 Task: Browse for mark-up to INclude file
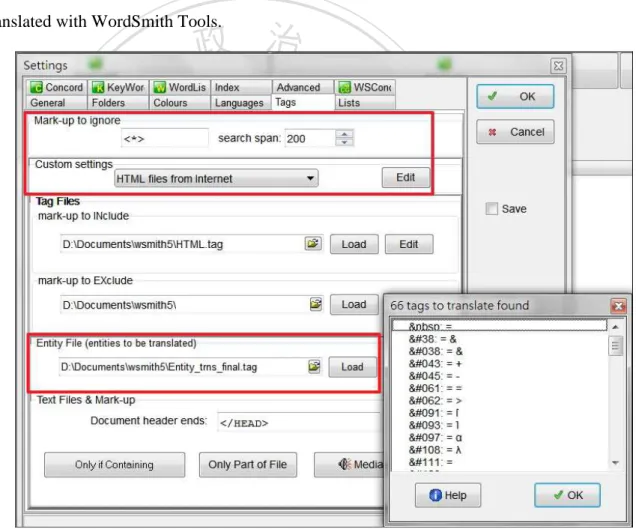tap(313, 243)
